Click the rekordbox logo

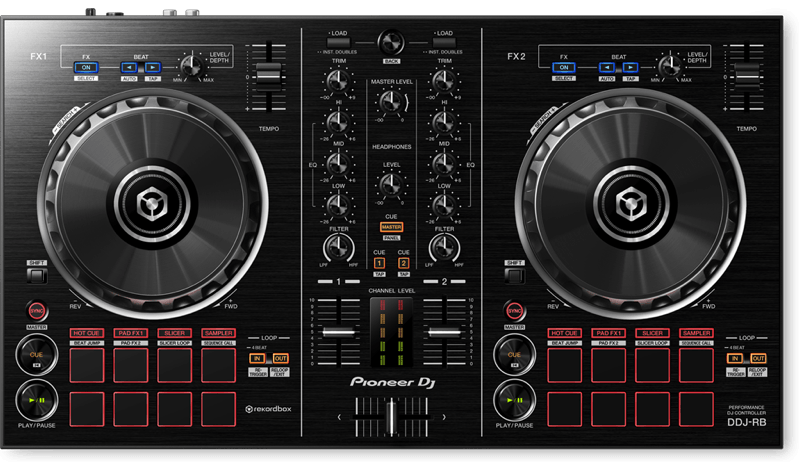[268, 409]
